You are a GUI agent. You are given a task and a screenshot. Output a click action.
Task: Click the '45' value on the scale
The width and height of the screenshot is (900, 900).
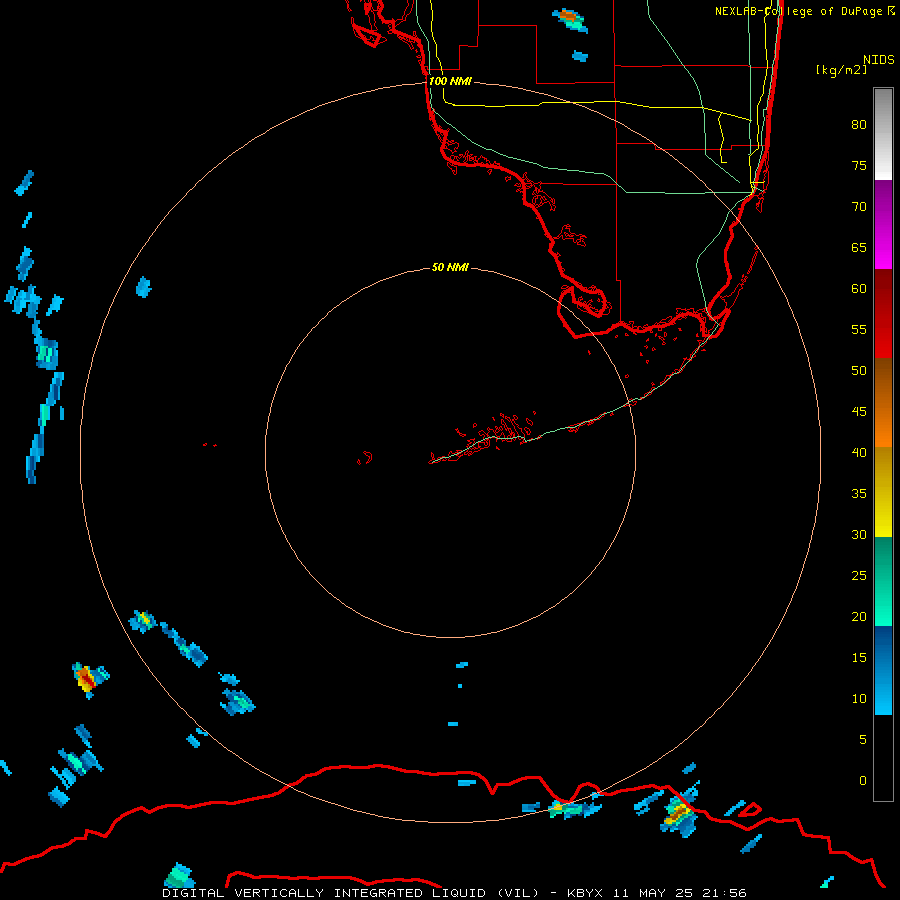859,412
